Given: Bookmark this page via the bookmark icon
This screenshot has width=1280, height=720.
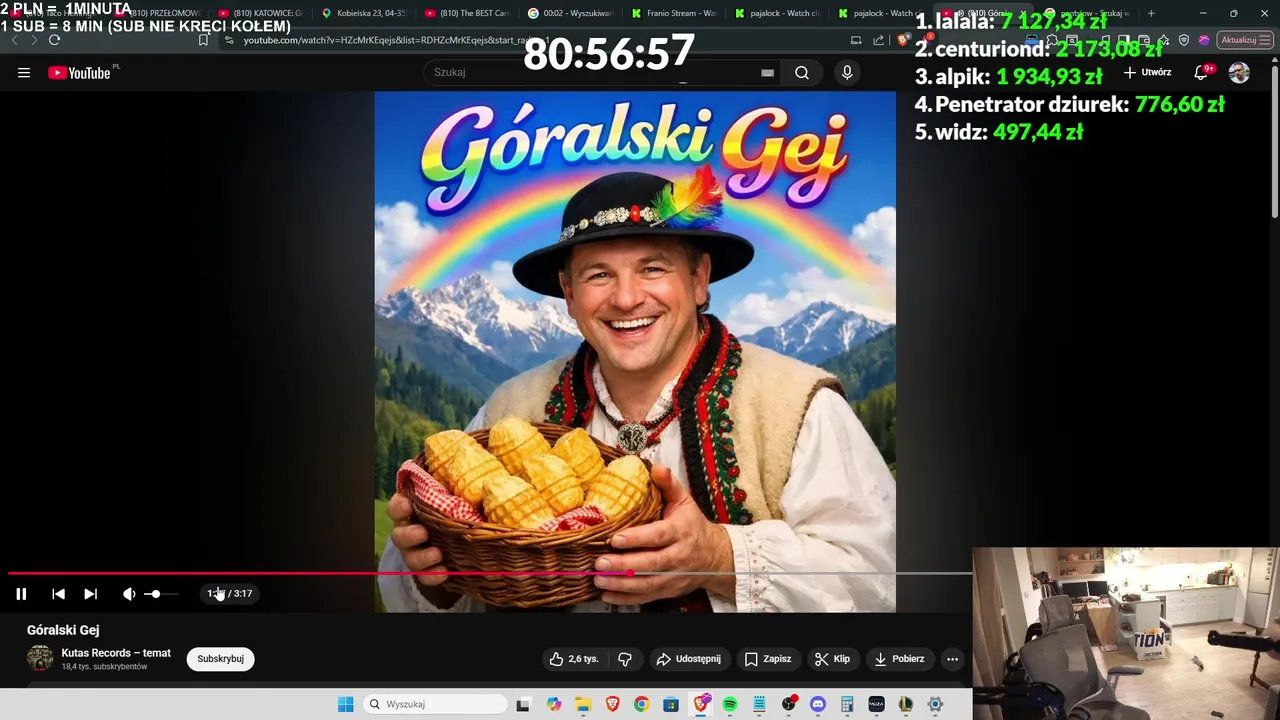Looking at the screenshot, I should pyautogui.click(x=203, y=40).
